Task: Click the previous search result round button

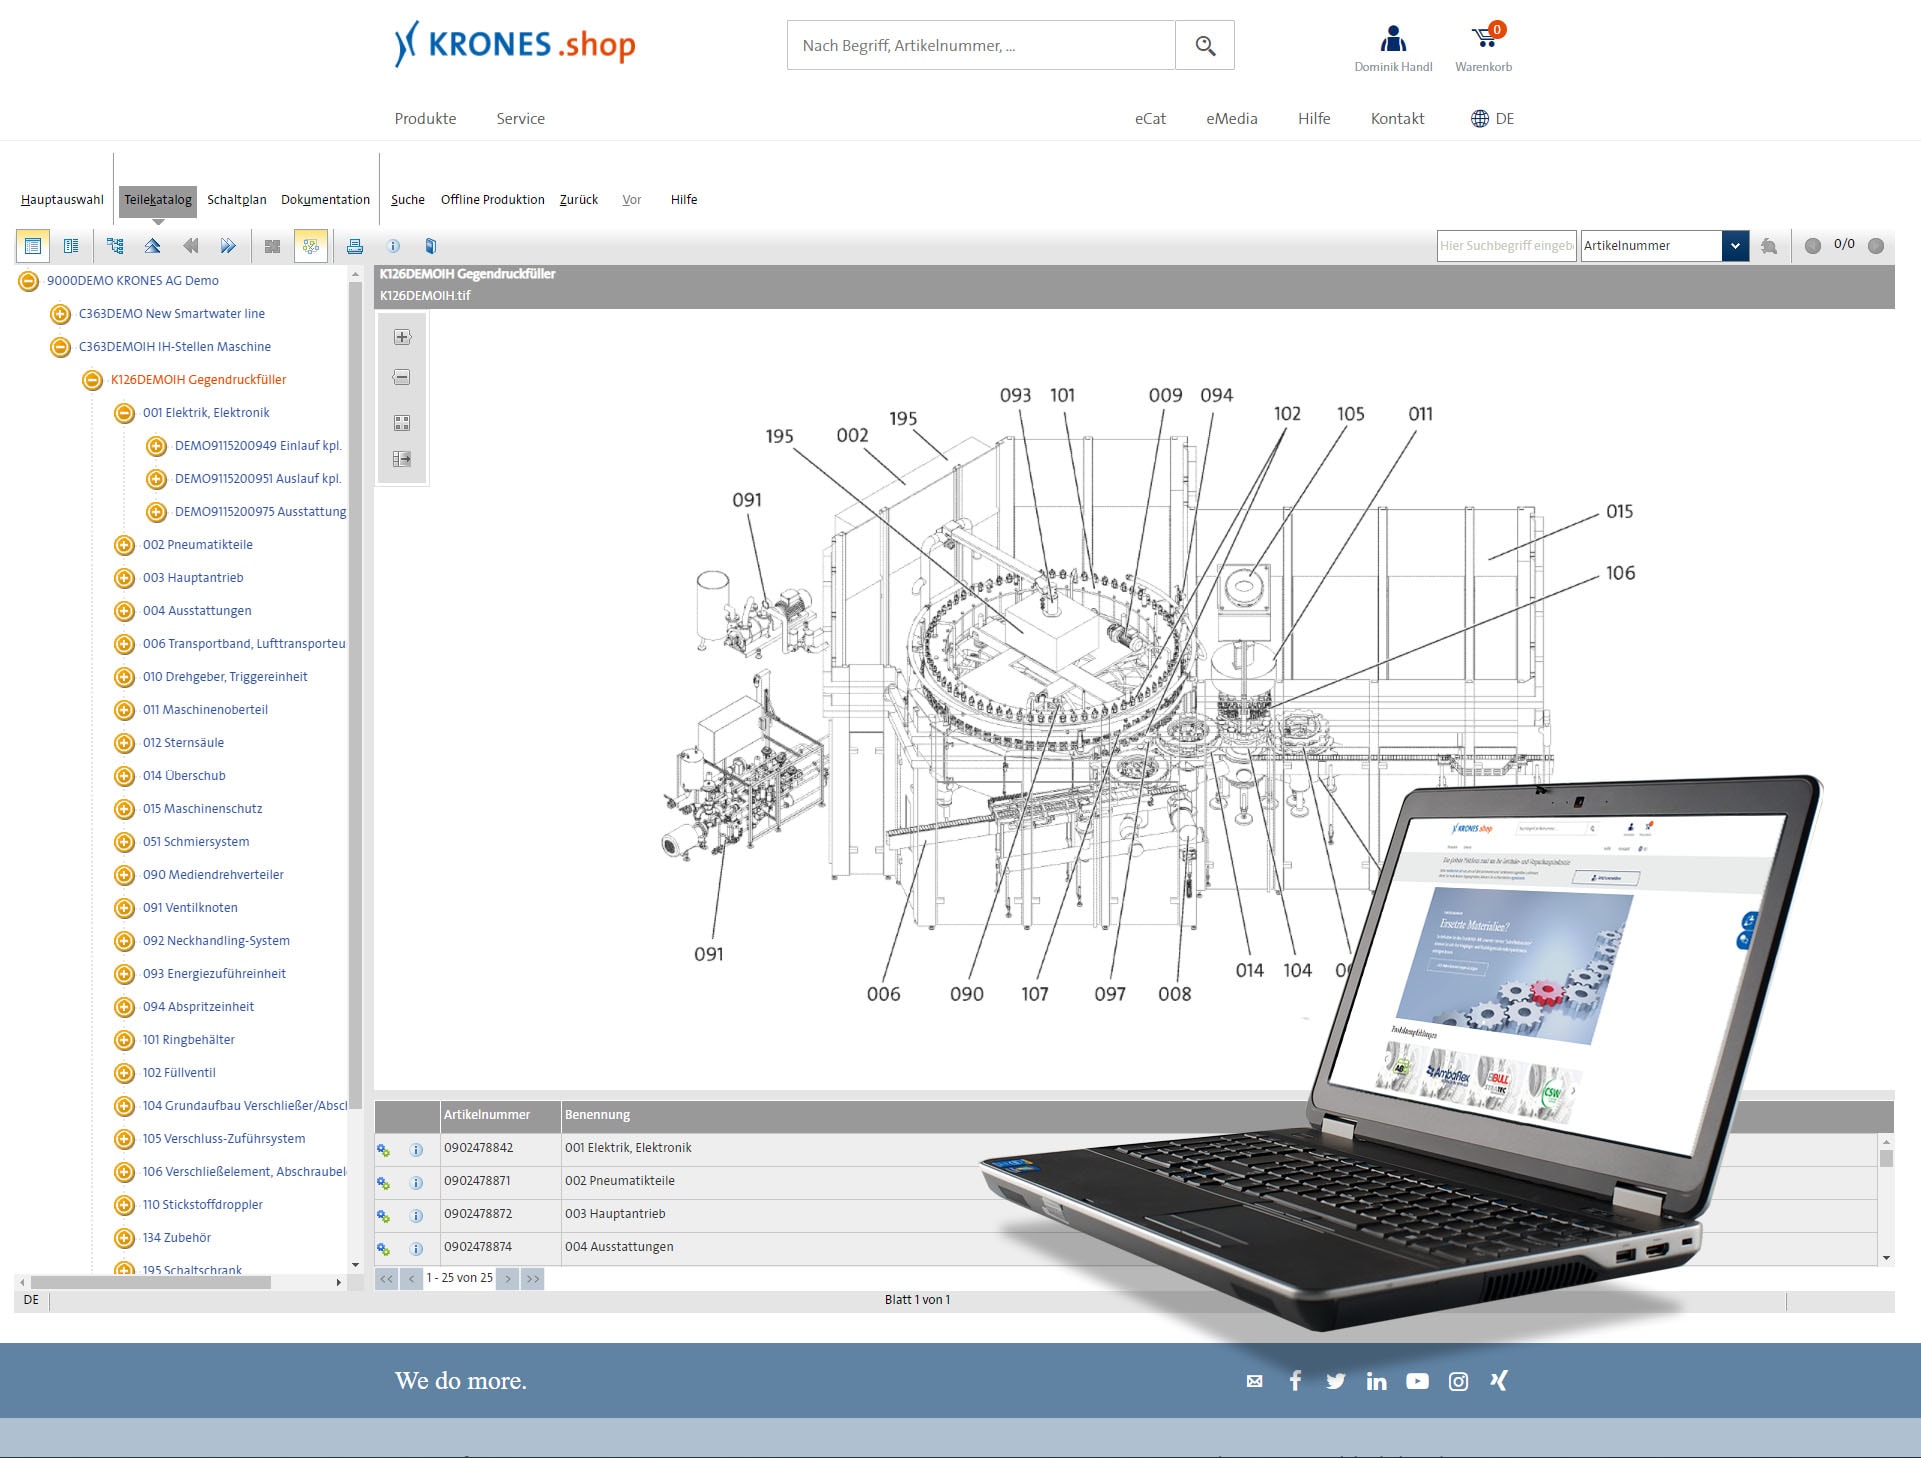Action: click(1812, 246)
